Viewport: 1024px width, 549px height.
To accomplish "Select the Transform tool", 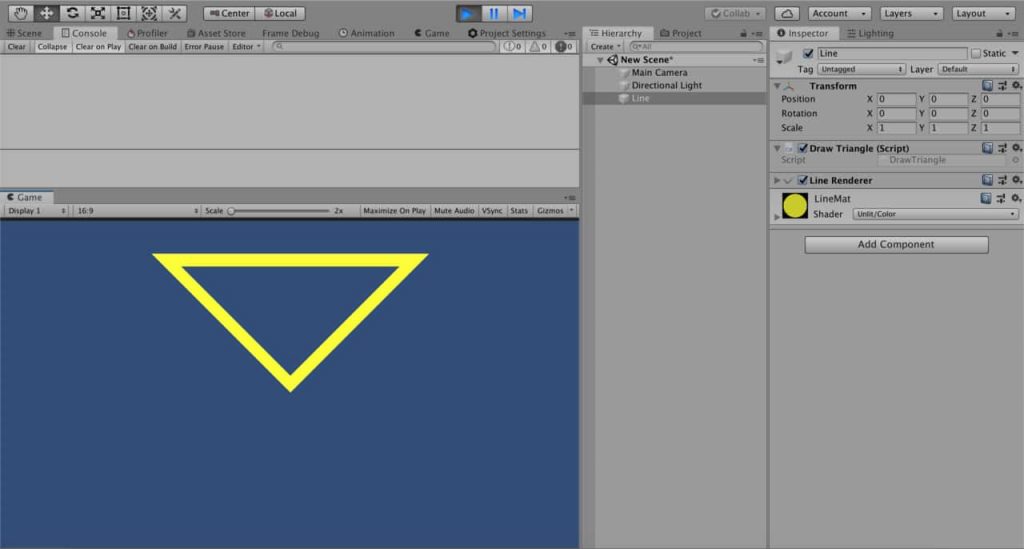I will (149, 13).
